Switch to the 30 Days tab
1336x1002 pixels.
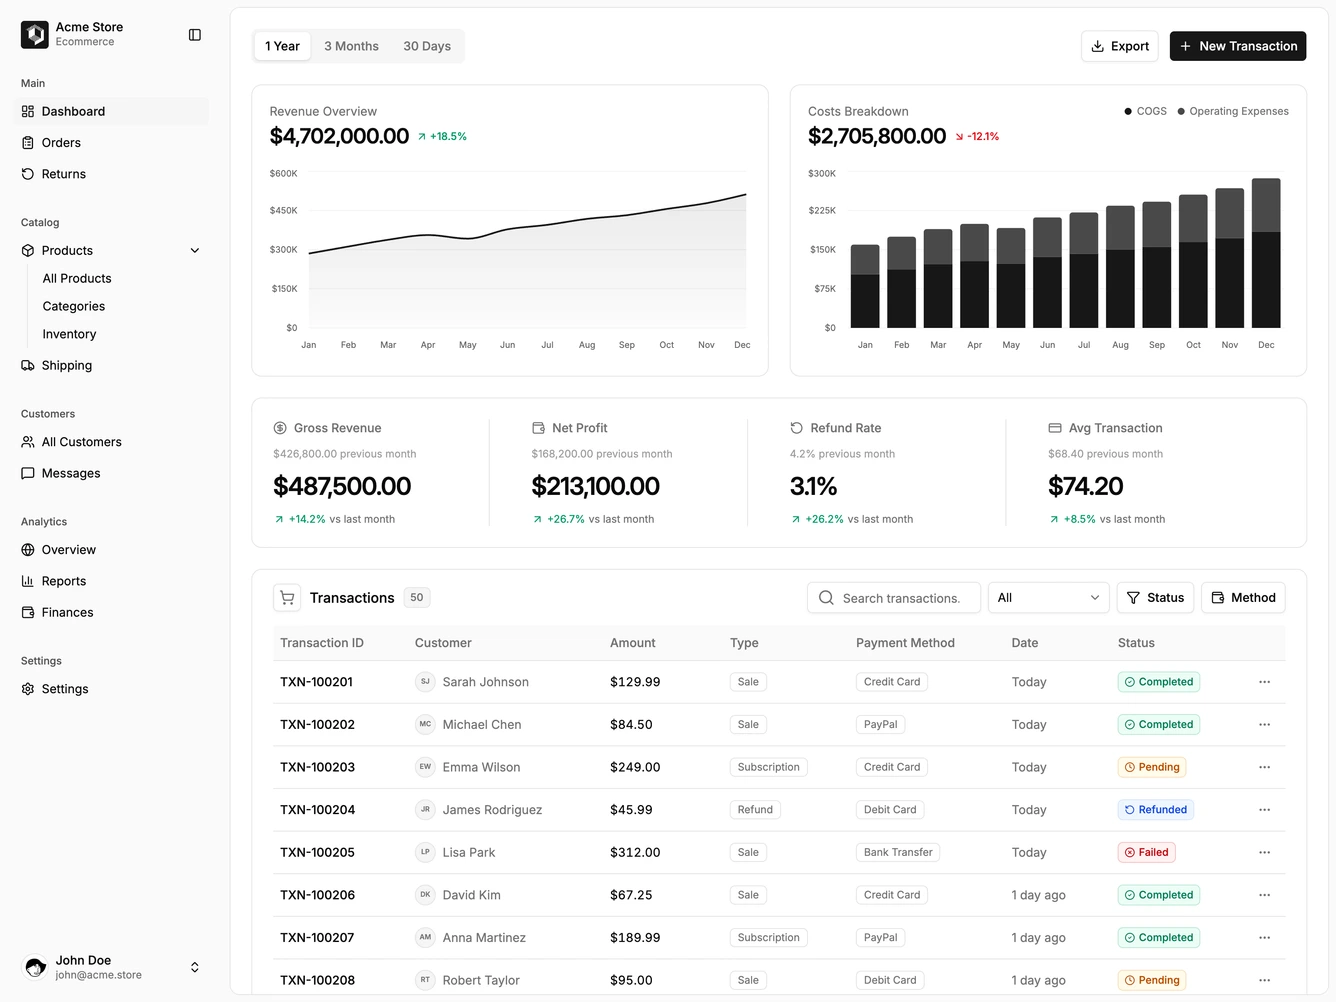pos(427,46)
